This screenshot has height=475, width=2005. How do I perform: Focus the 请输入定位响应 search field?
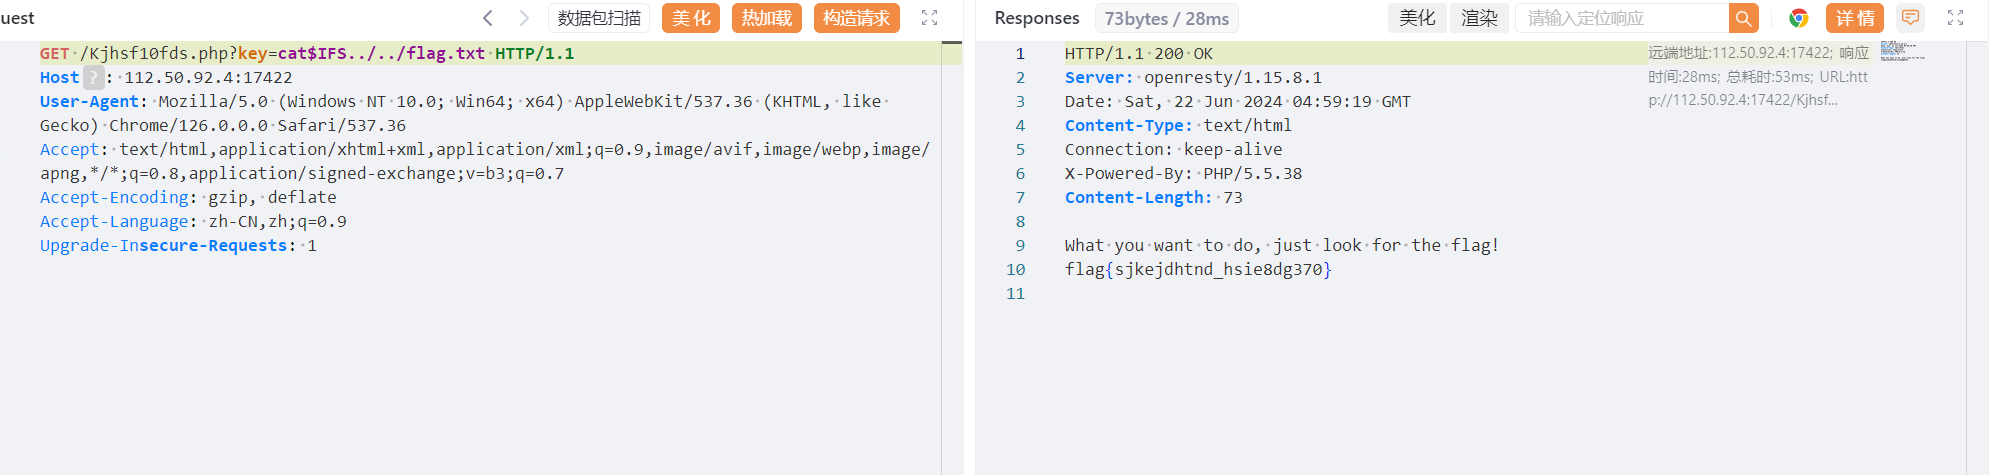[x=1622, y=18]
